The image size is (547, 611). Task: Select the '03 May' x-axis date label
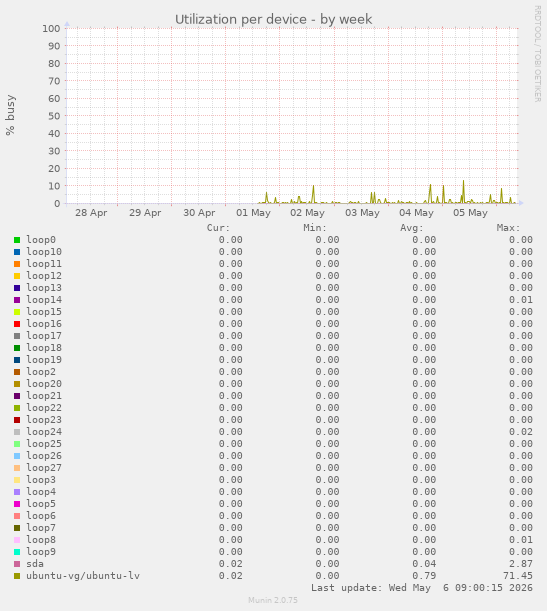point(362,213)
